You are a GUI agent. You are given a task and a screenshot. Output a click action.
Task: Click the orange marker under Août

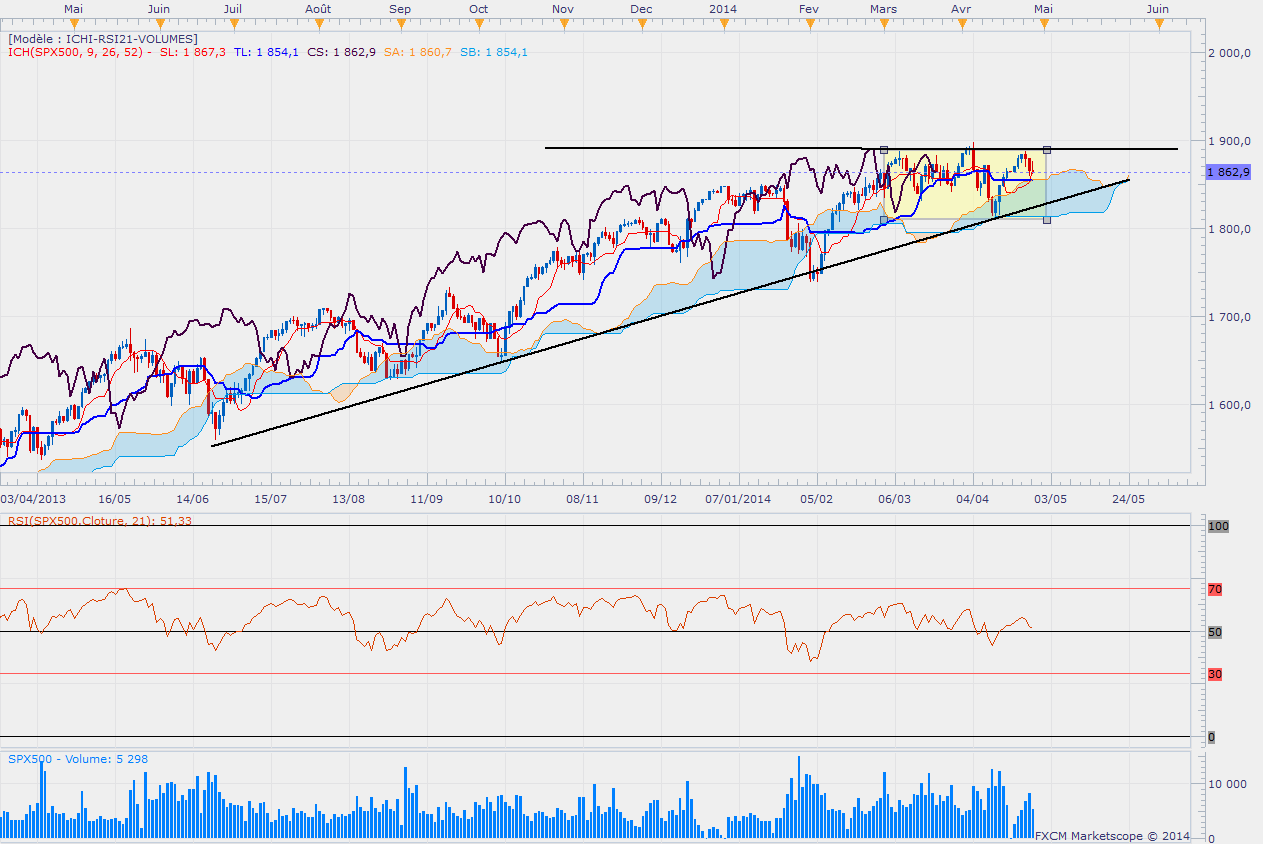coord(318,24)
